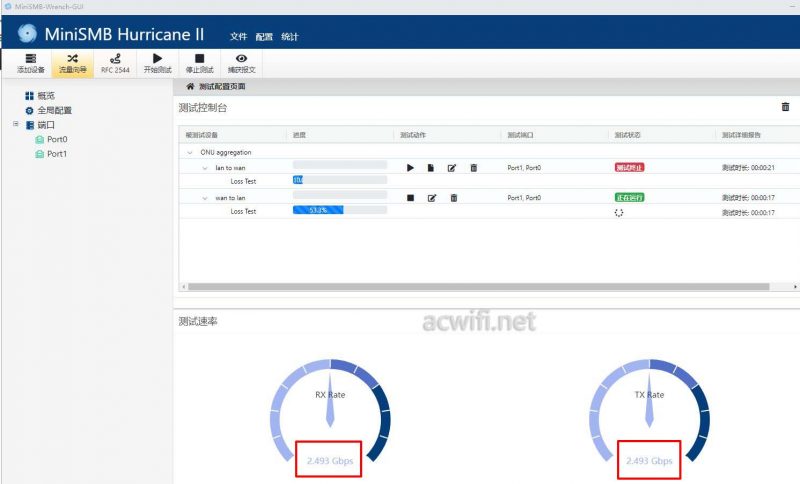
Task: Delete the wan to lan test
Action: (454, 198)
